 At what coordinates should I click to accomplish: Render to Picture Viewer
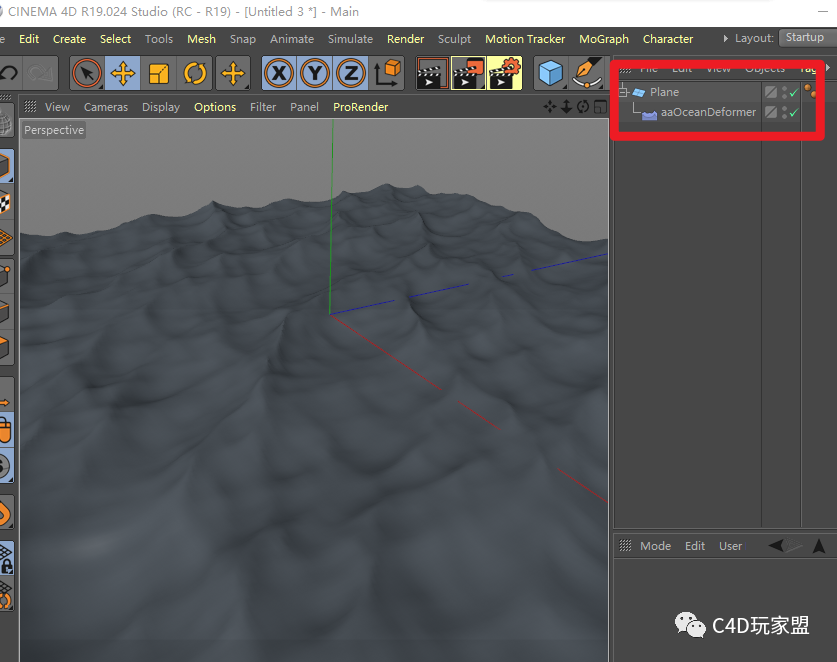pos(468,73)
